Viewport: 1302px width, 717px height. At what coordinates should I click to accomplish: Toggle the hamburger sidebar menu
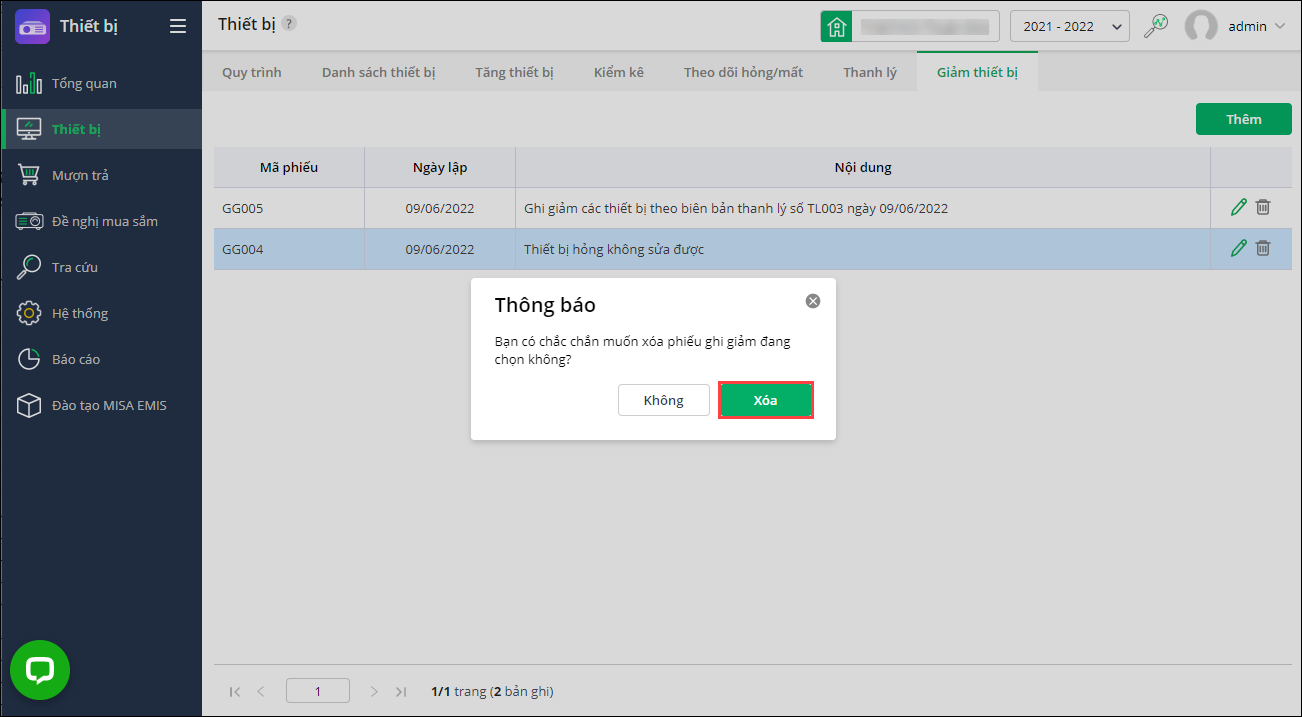[178, 26]
